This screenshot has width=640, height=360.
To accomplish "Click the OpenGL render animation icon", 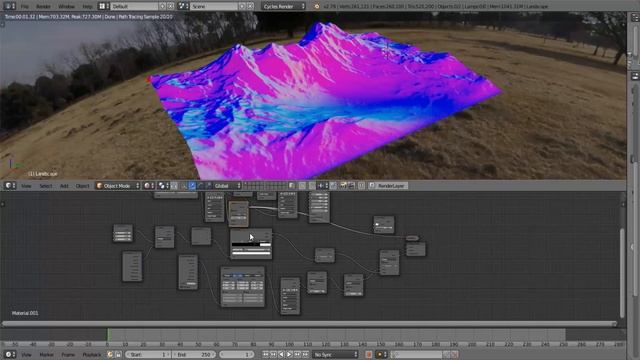I will coord(351,186).
